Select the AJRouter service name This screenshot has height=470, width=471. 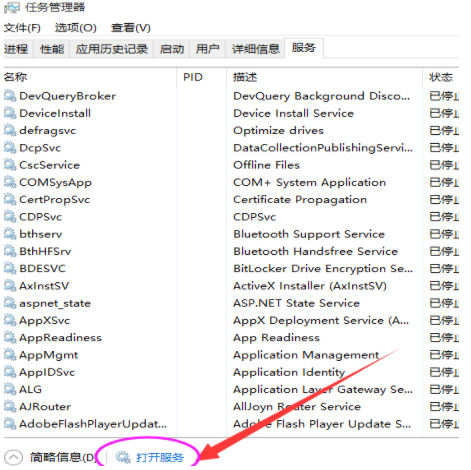coord(45,407)
